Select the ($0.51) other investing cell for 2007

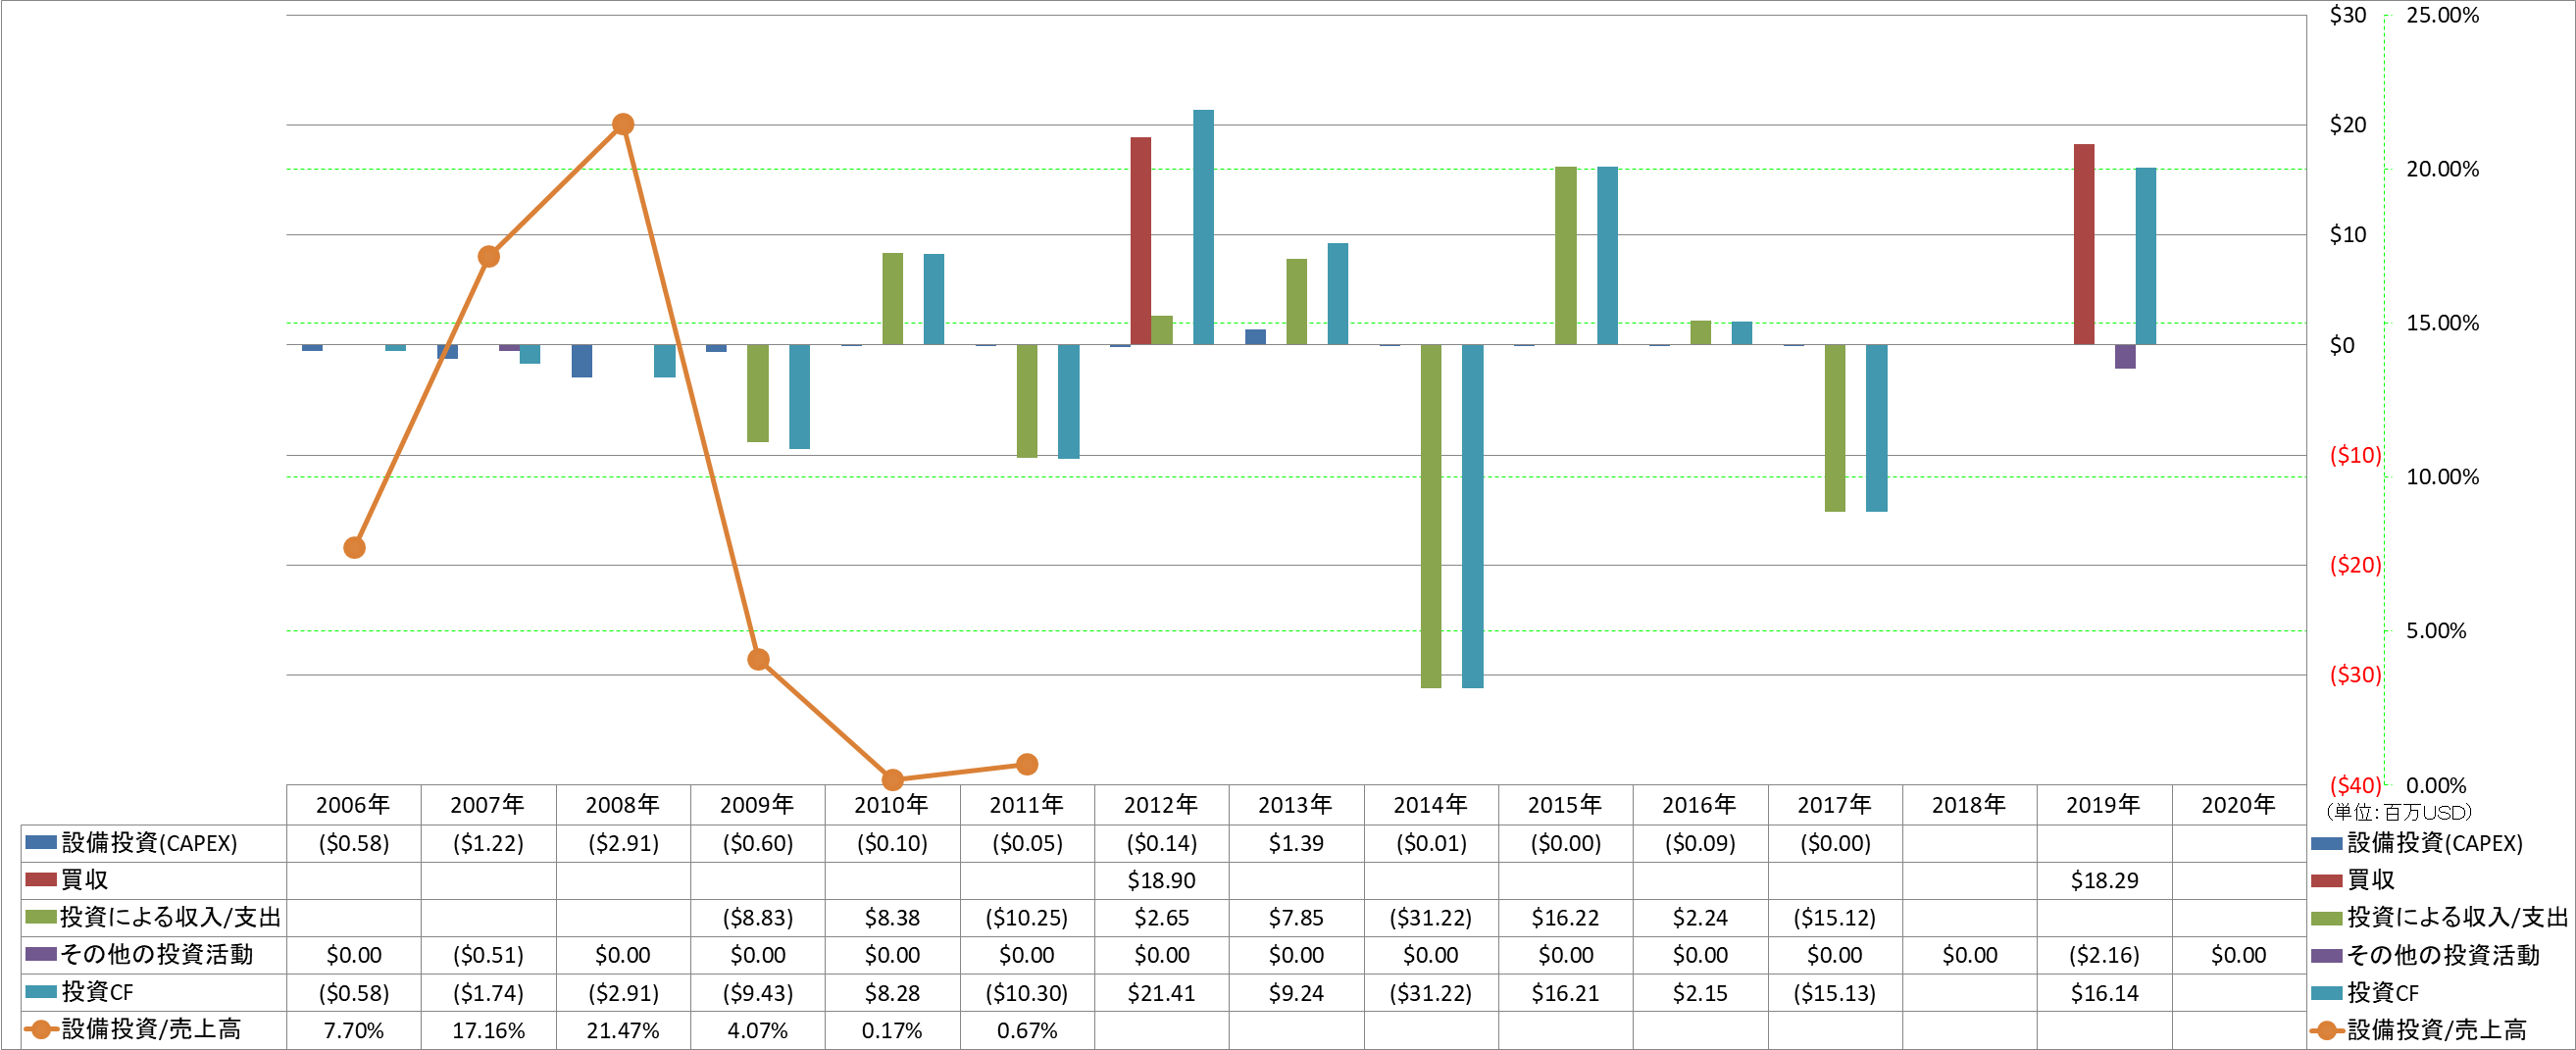click(x=488, y=955)
